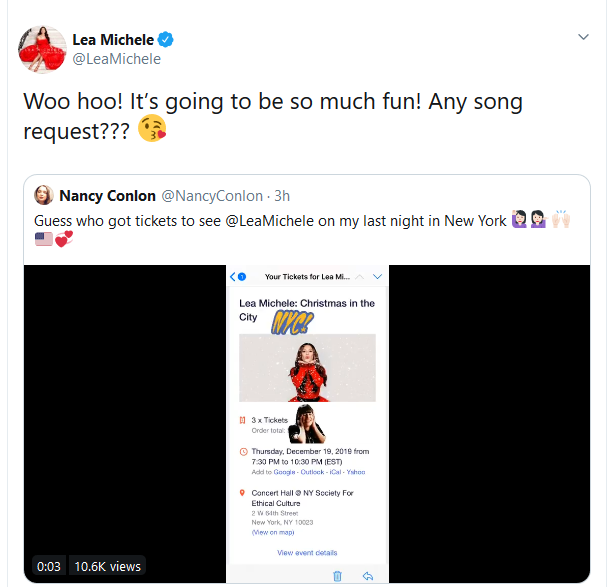Click the red location pin icon
Viewport: 615px width, 587px height.
pyautogui.click(x=243, y=493)
